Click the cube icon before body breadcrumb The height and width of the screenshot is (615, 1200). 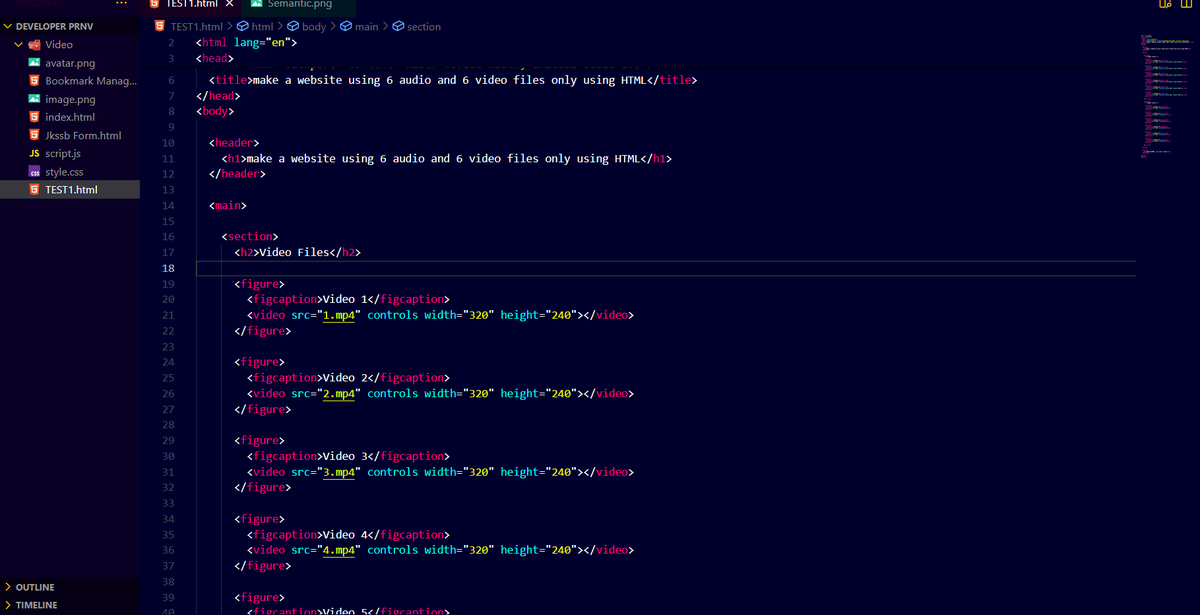(x=293, y=27)
